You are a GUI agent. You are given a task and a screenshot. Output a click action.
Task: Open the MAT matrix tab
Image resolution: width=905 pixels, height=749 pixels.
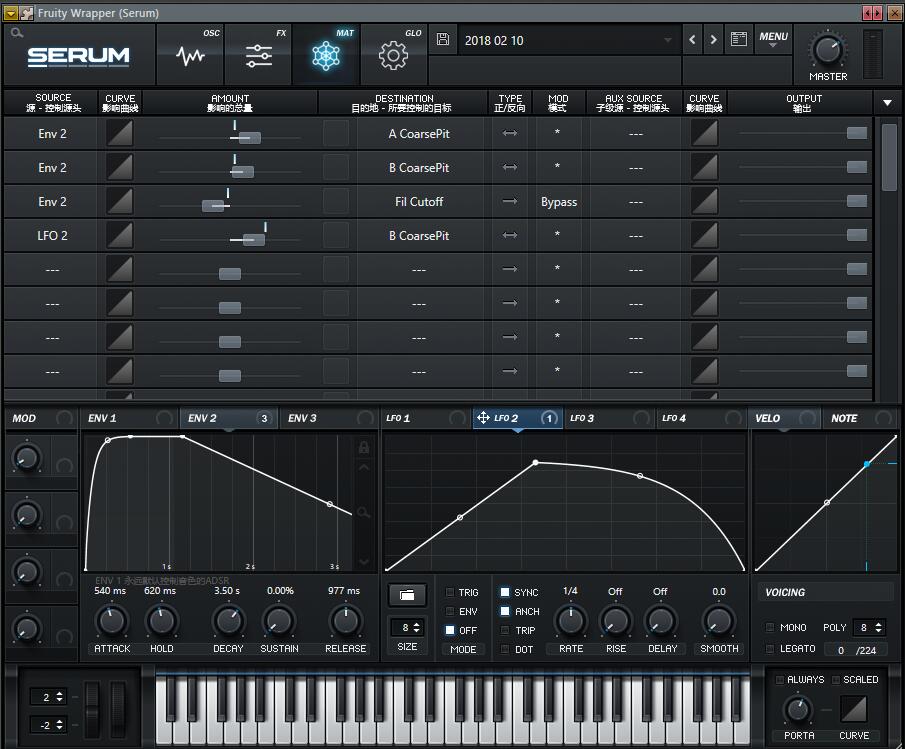click(x=326, y=55)
